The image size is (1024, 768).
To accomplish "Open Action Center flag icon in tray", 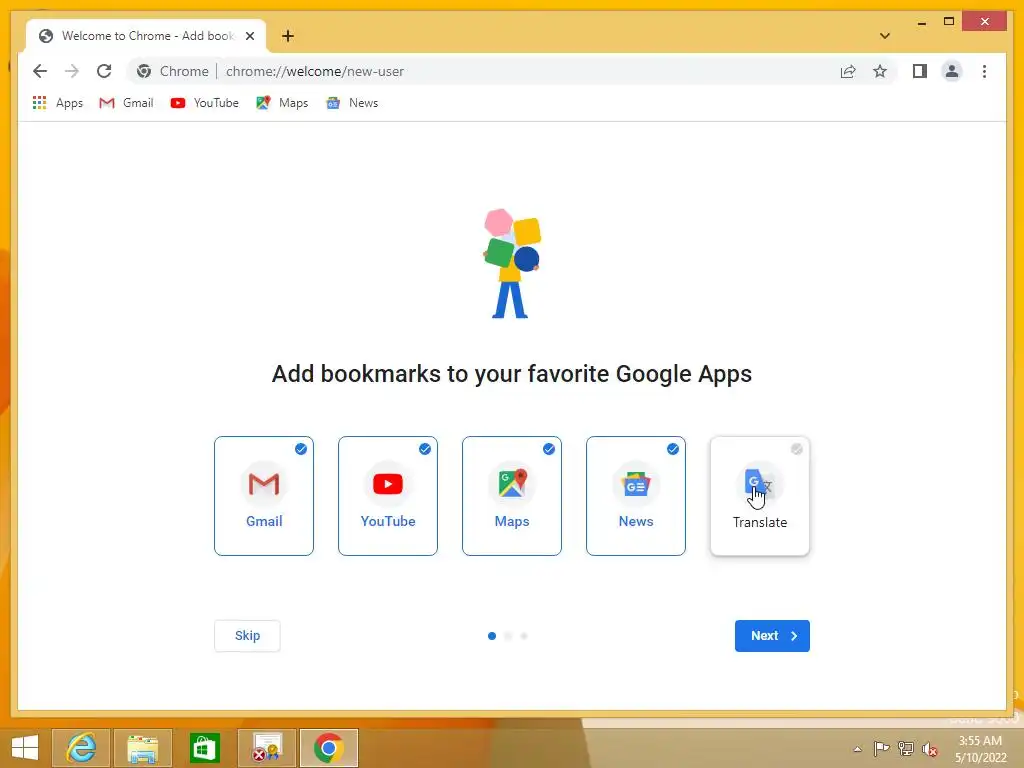I will pyautogui.click(x=881, y=748).
